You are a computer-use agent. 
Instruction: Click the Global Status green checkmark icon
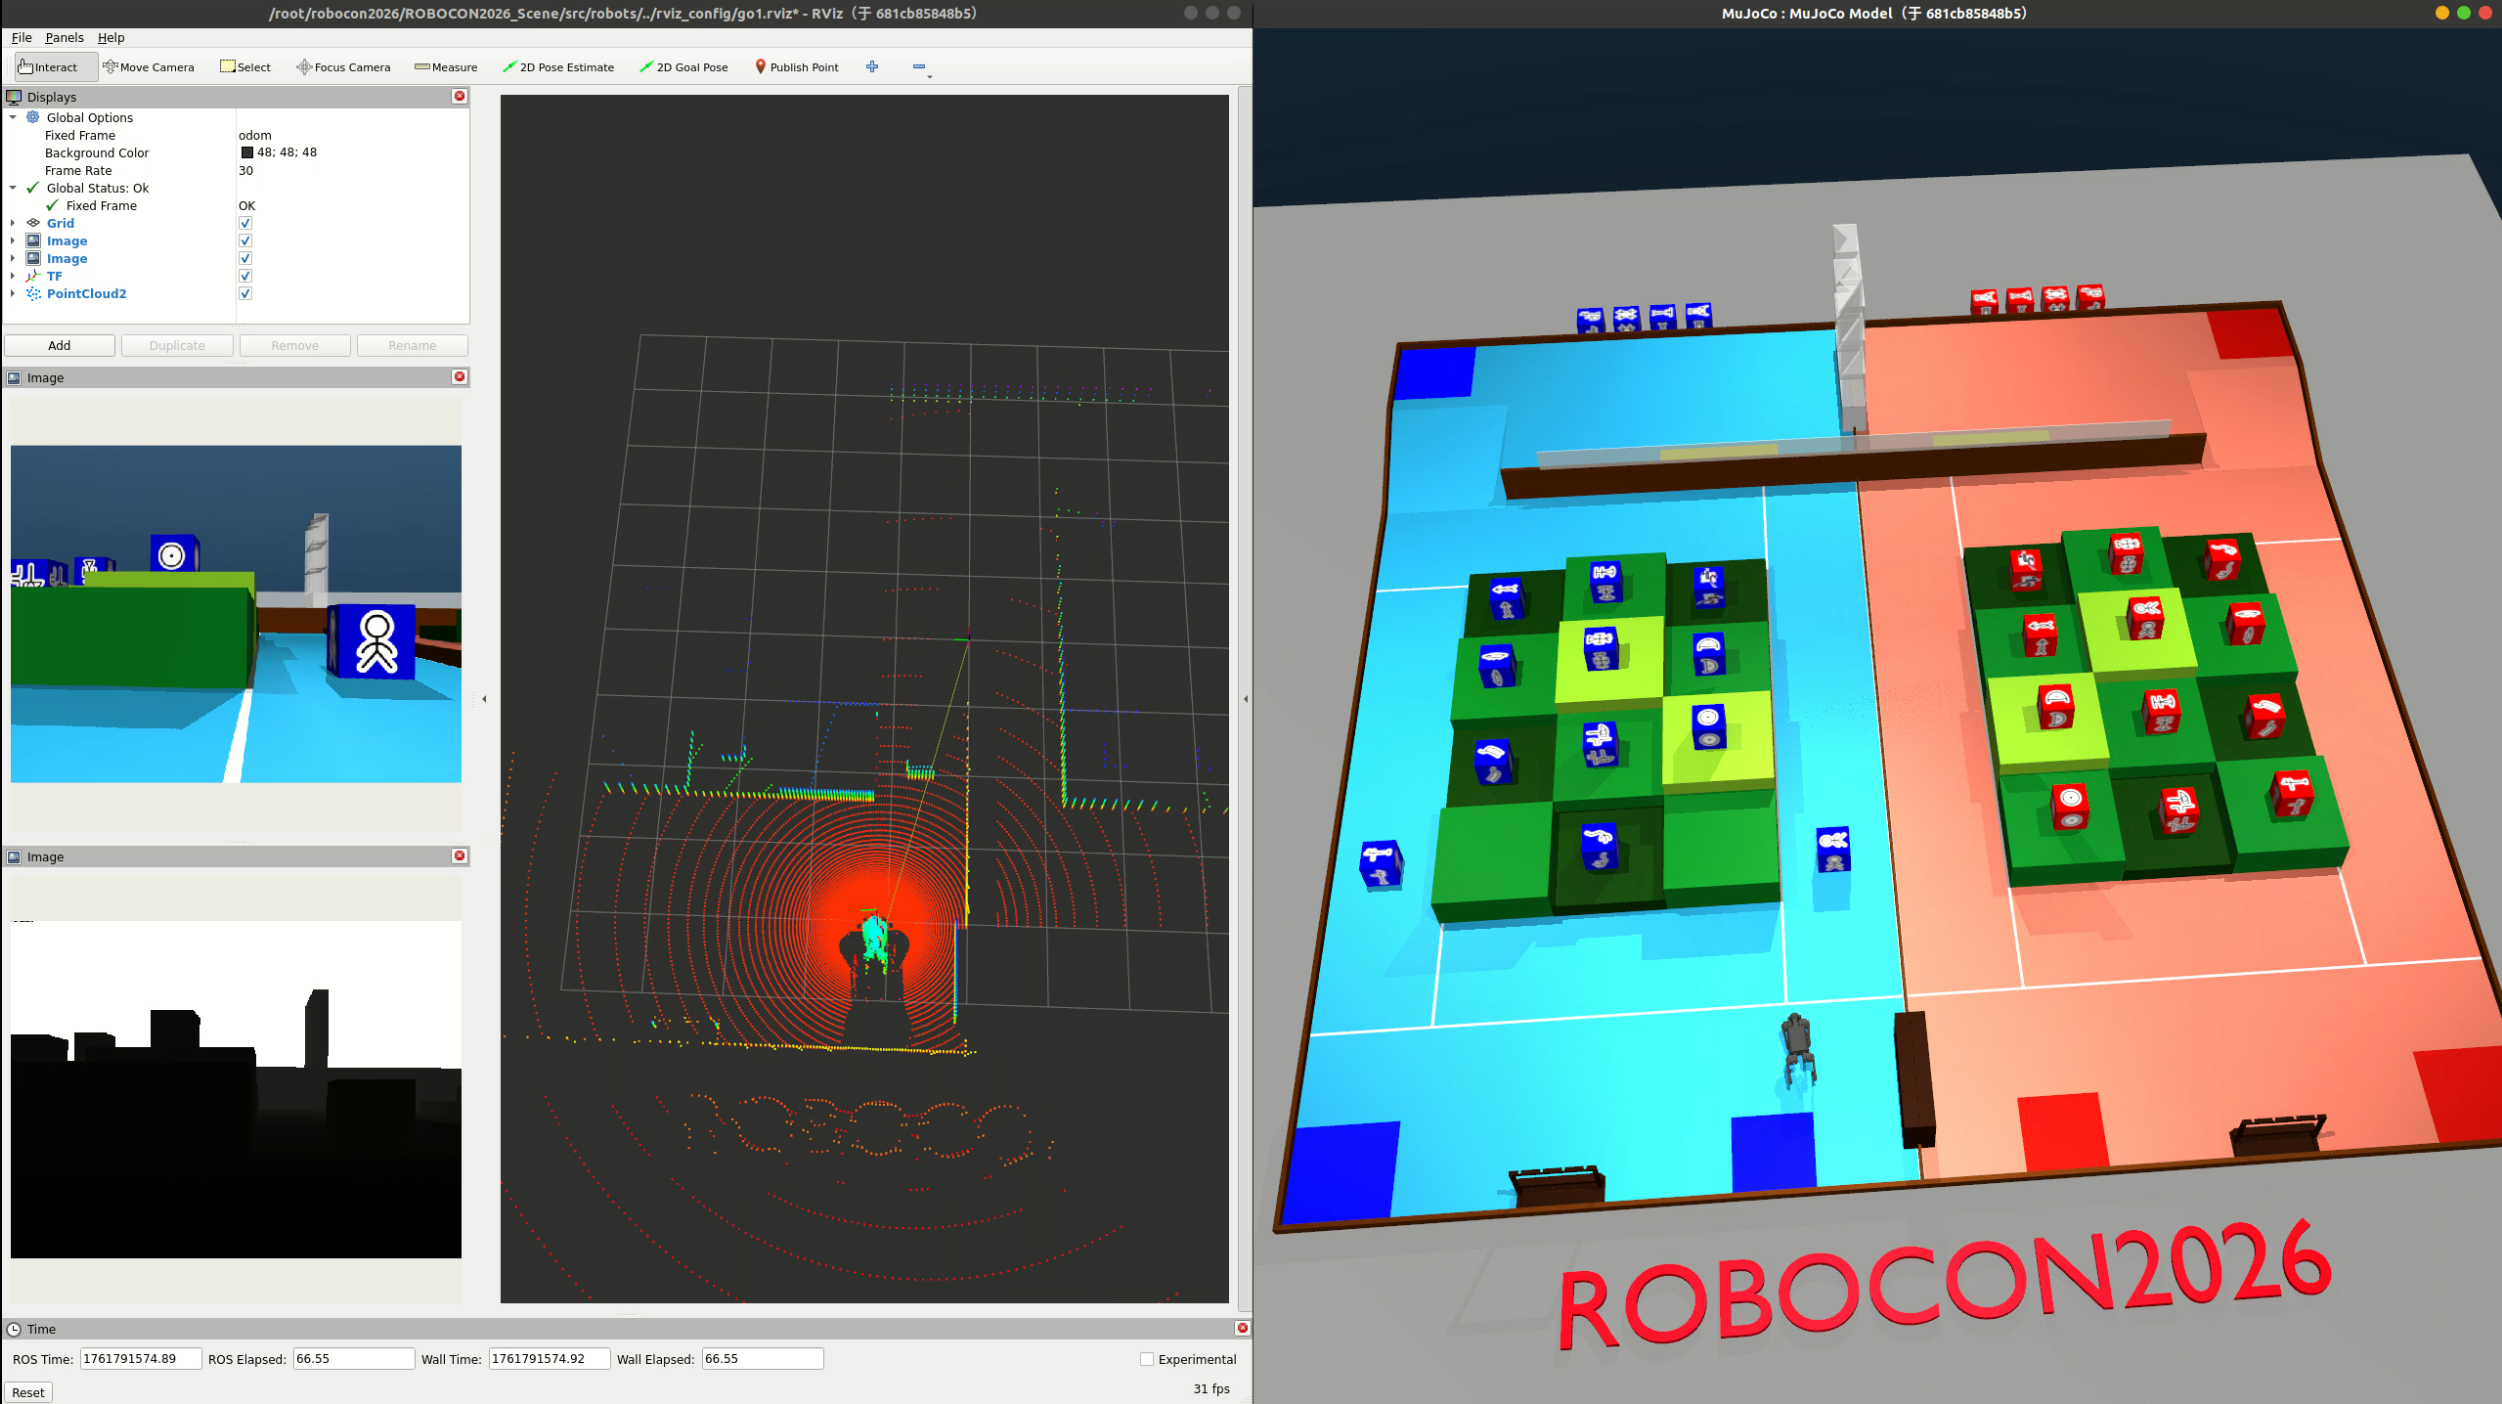tap(33, 188)
